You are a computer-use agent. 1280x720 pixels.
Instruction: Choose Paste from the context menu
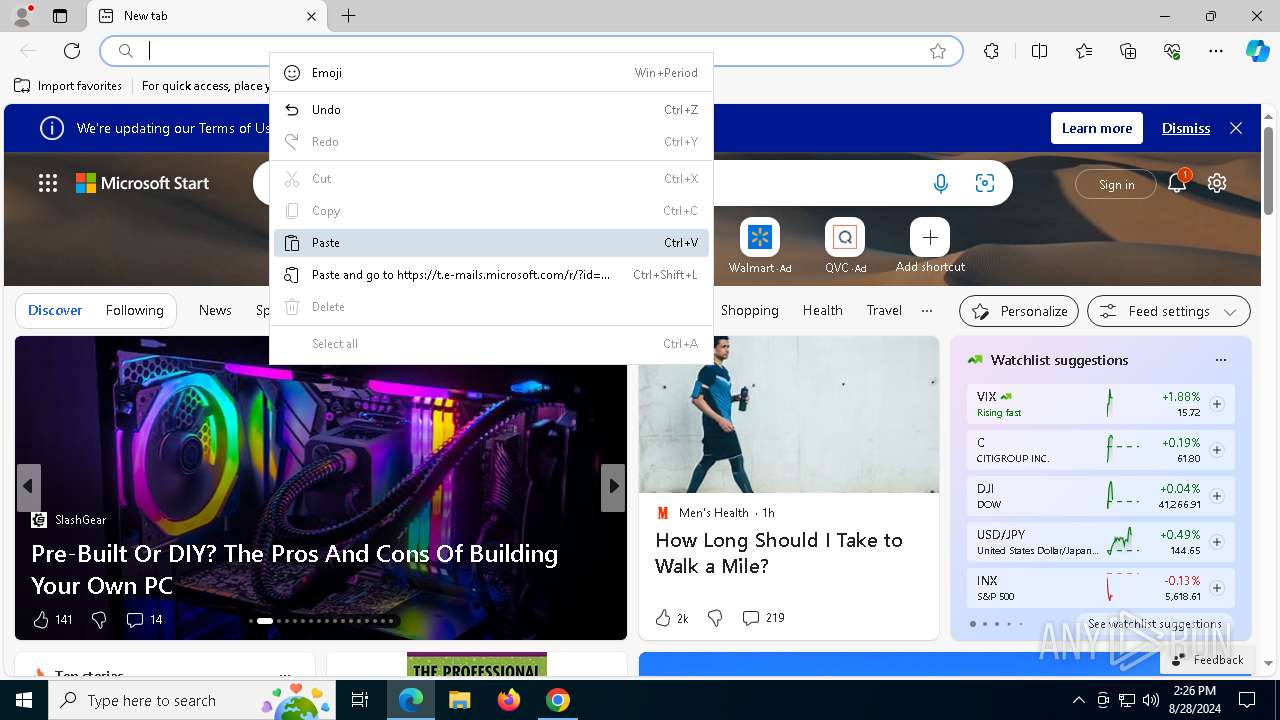click(x=491, y=243)
